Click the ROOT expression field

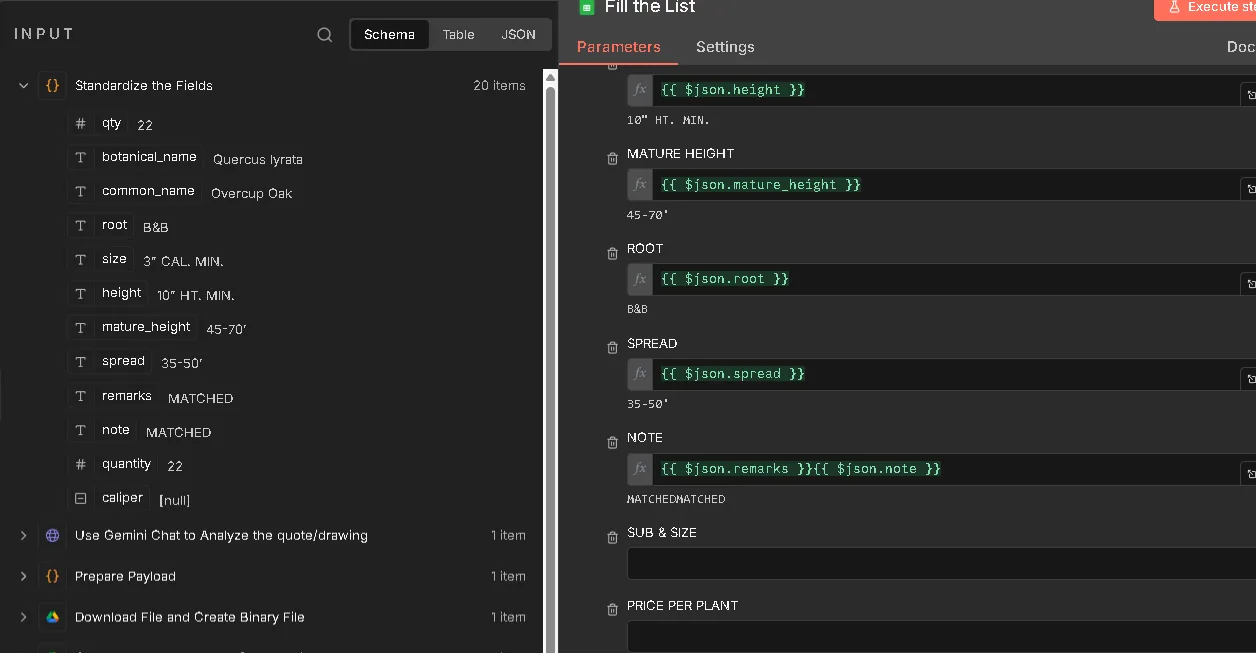(x=947, y=279)
